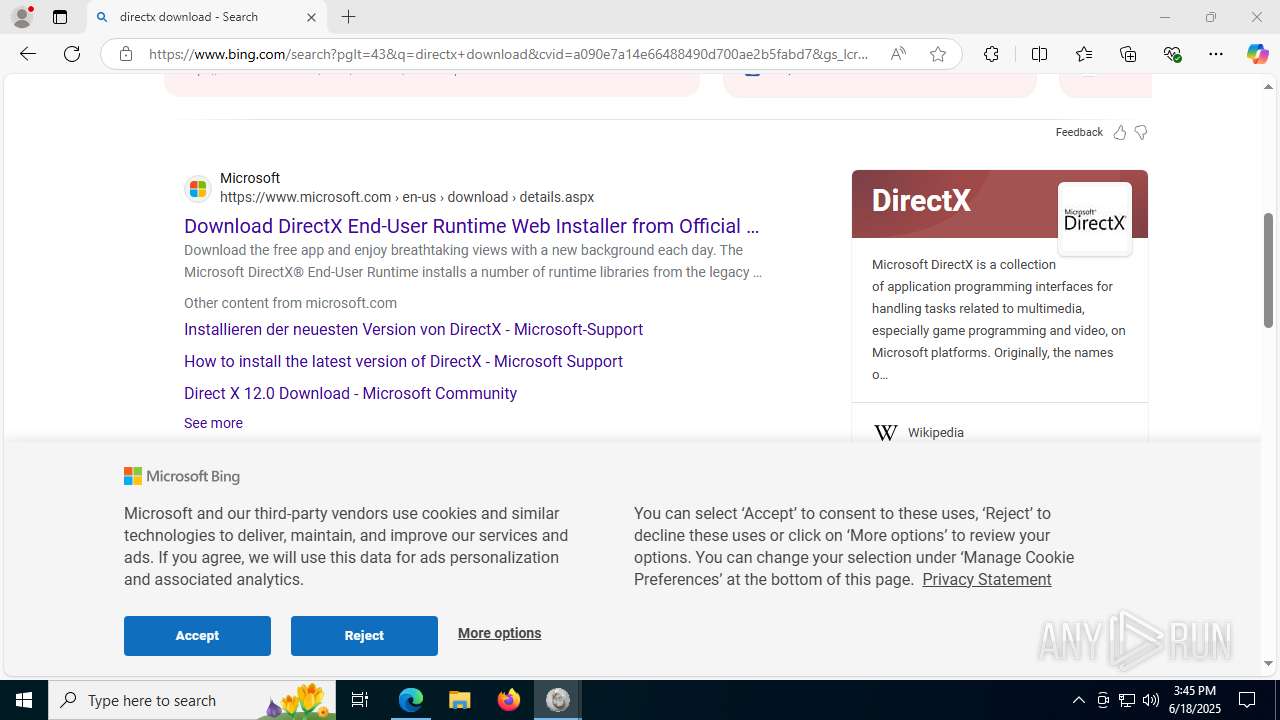Open File Explorer from taskbar
Image resolution: width=1280 pixels, height=720 pixels.
pos(460,700)
